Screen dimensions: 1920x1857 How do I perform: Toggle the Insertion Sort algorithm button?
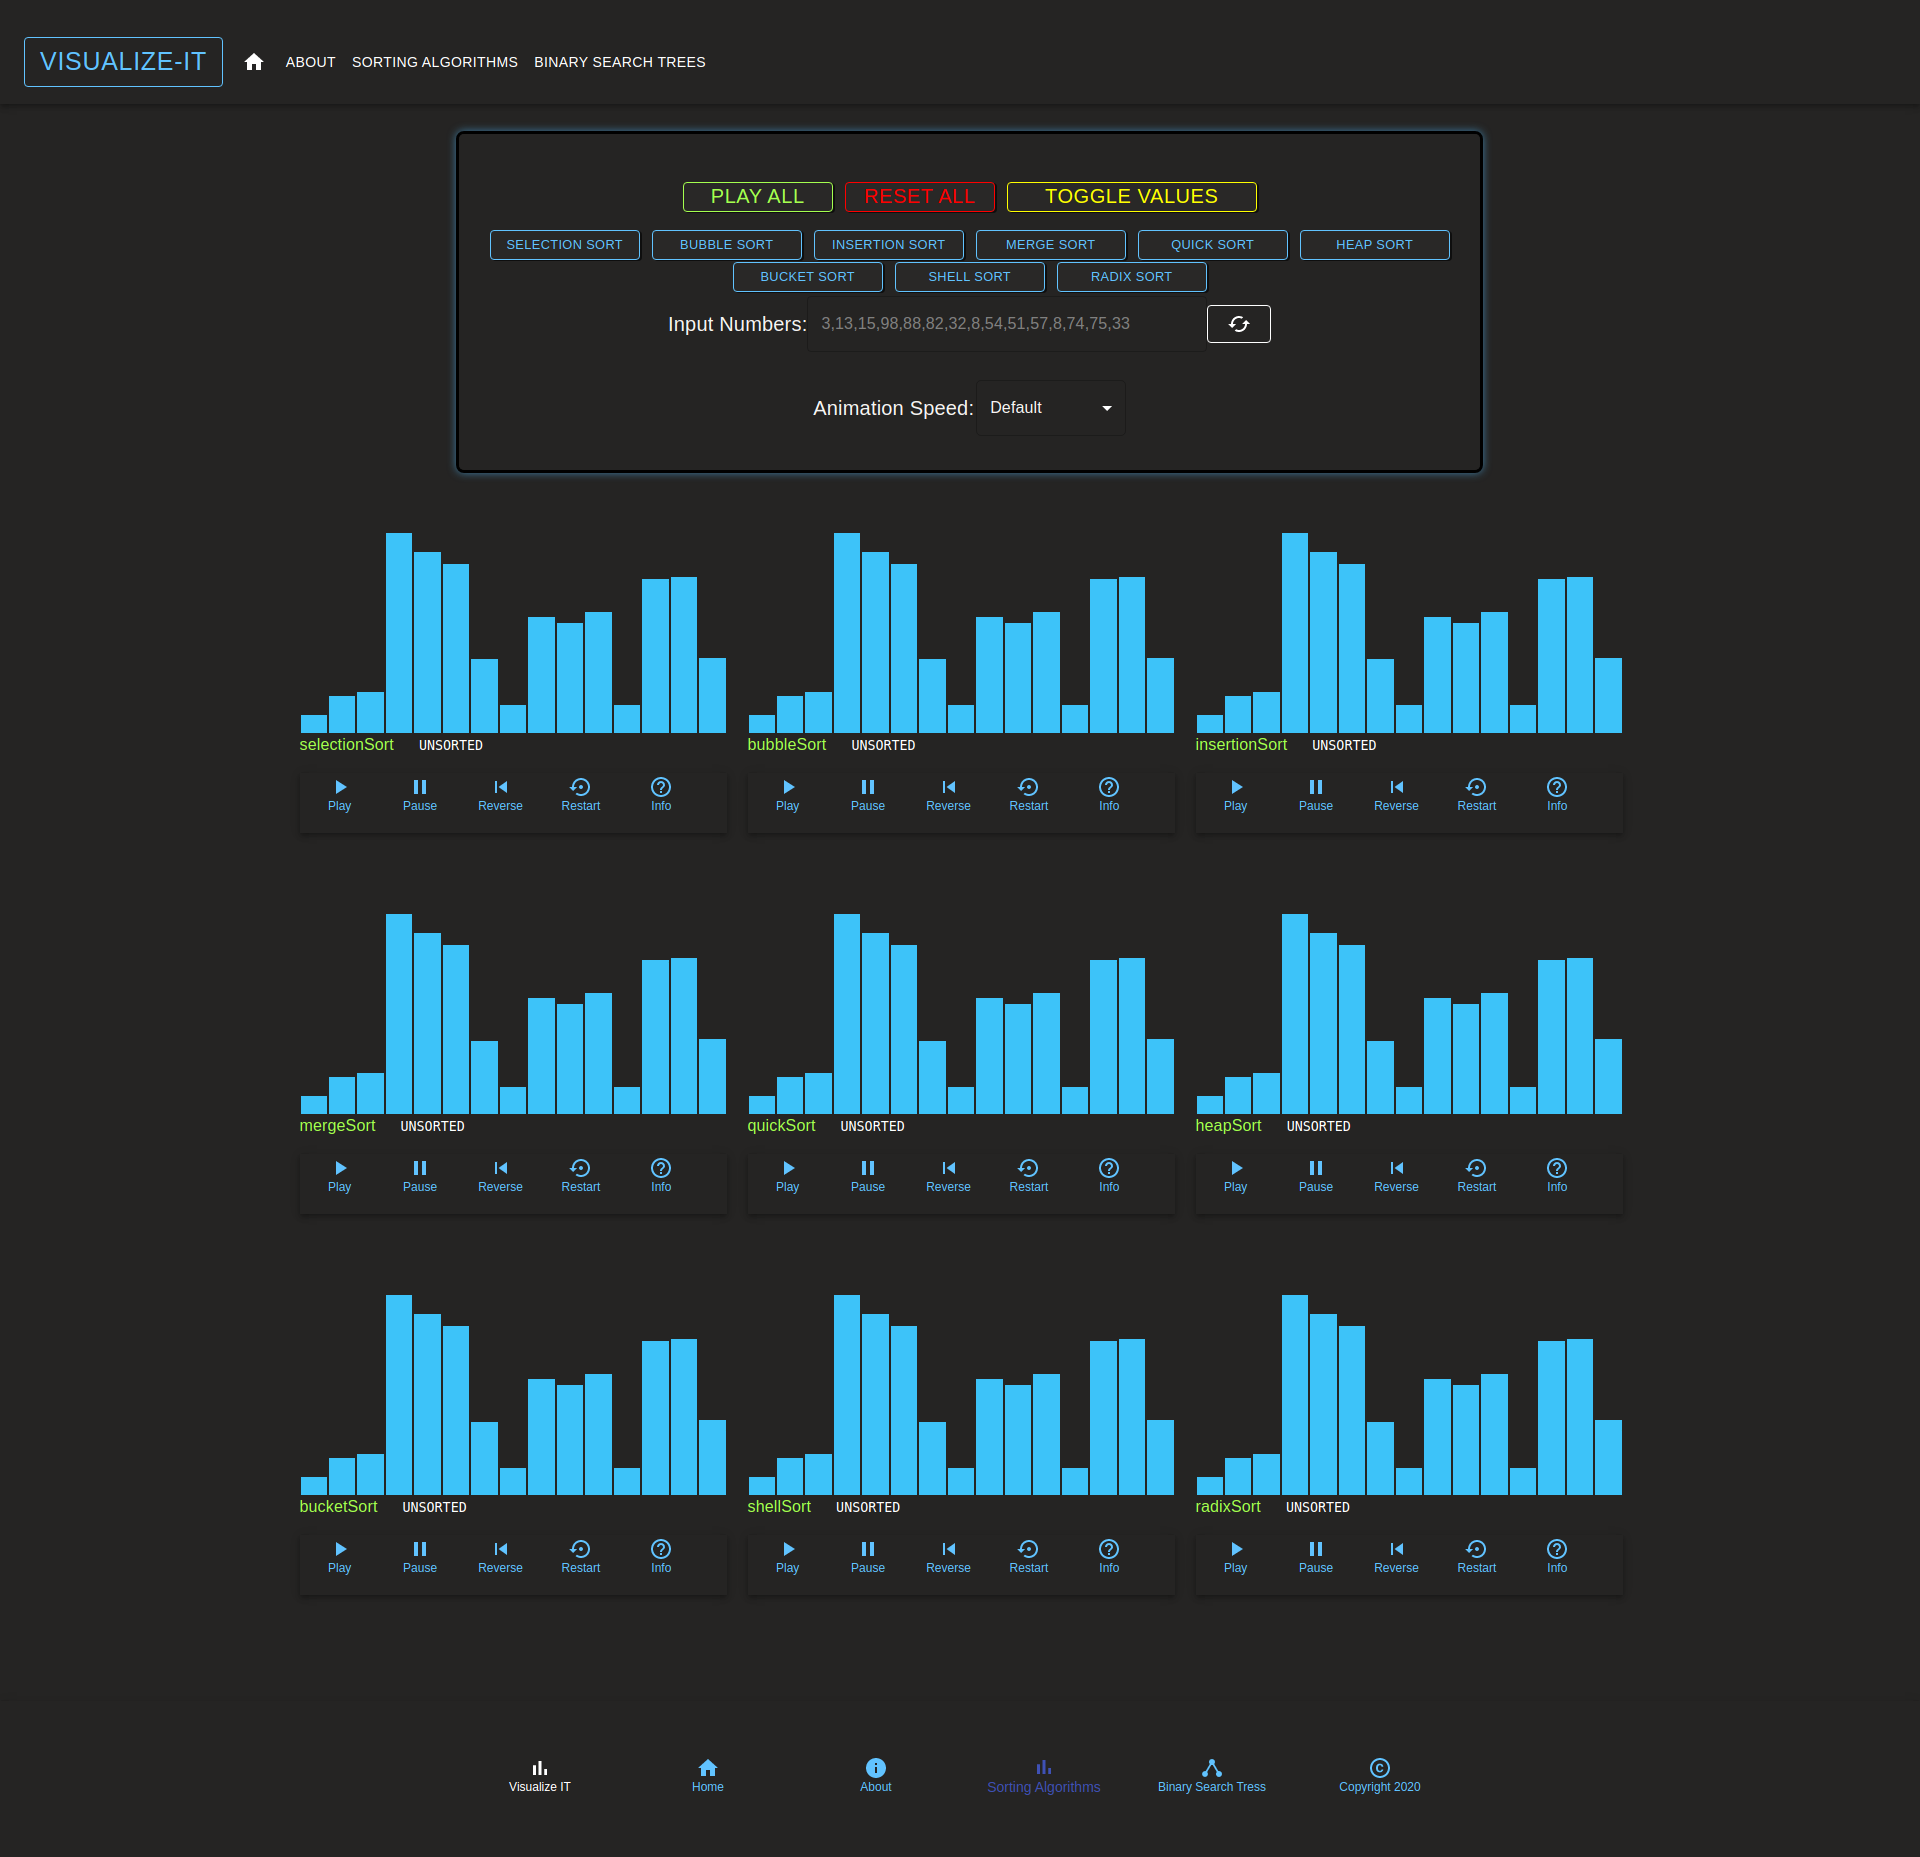[888, 245]
